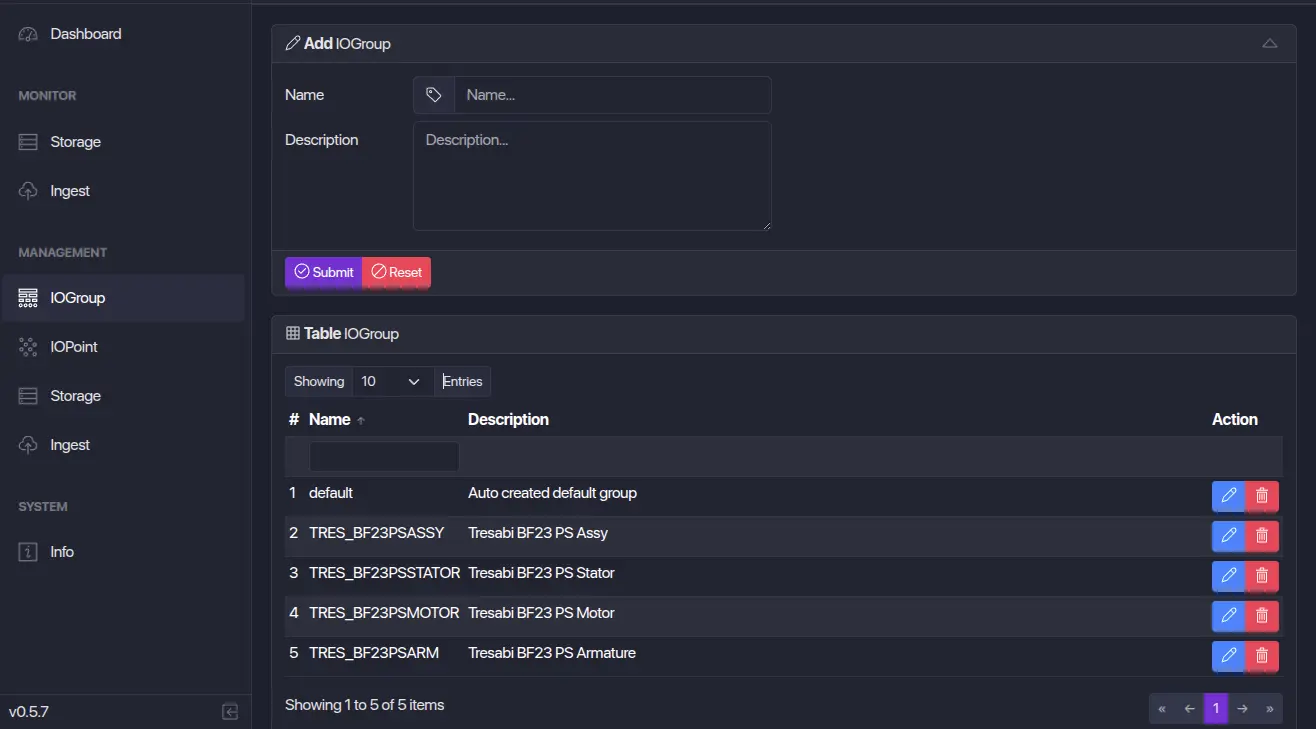This screenshot has width=1316, height=729.
Task: Delete the TRES_BF23PSMOTOR group
Action: [x=1262, y=615]
